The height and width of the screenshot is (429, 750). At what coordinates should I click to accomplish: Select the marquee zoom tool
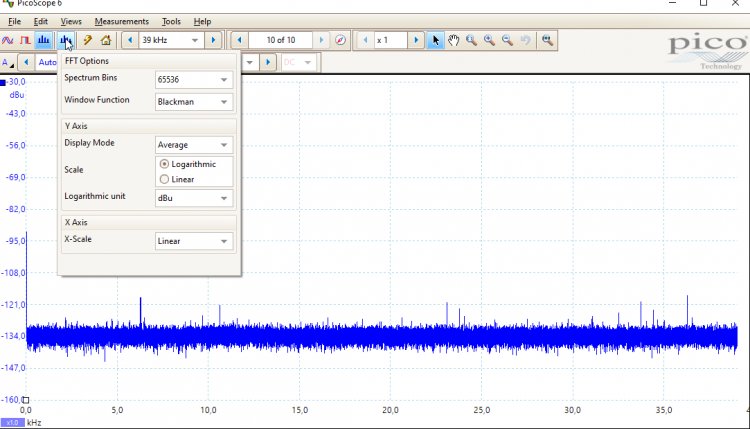[x=471, y=40]
